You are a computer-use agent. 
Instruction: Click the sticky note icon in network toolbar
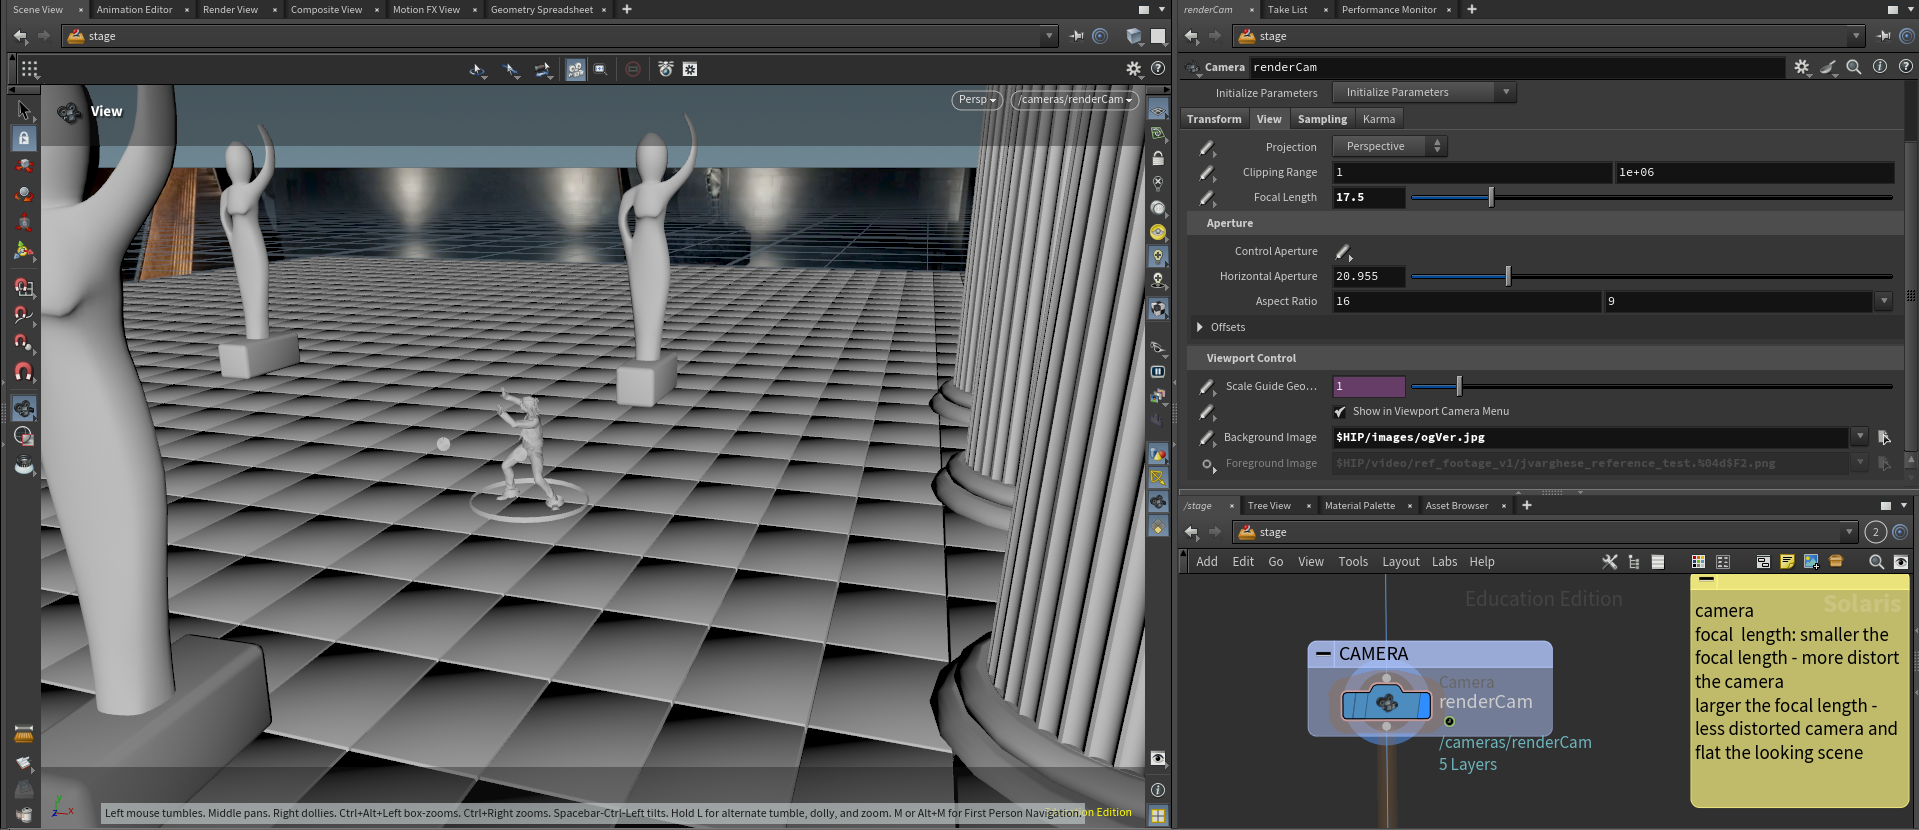tap(1787, 562)
